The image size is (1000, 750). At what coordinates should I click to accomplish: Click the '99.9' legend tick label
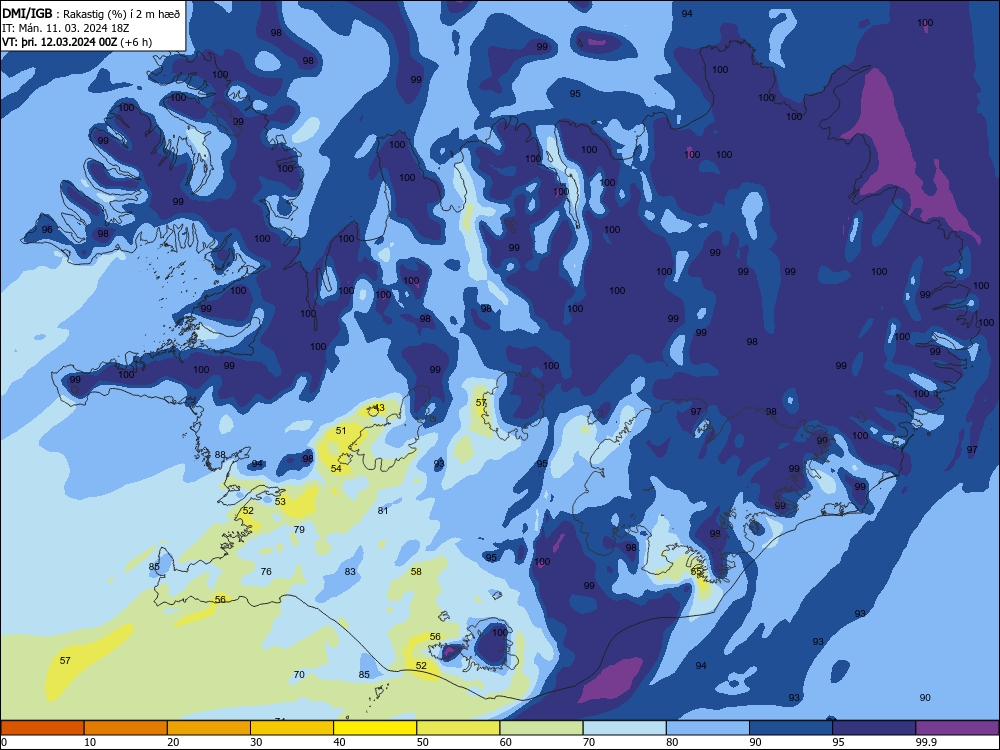click(926, 742)
